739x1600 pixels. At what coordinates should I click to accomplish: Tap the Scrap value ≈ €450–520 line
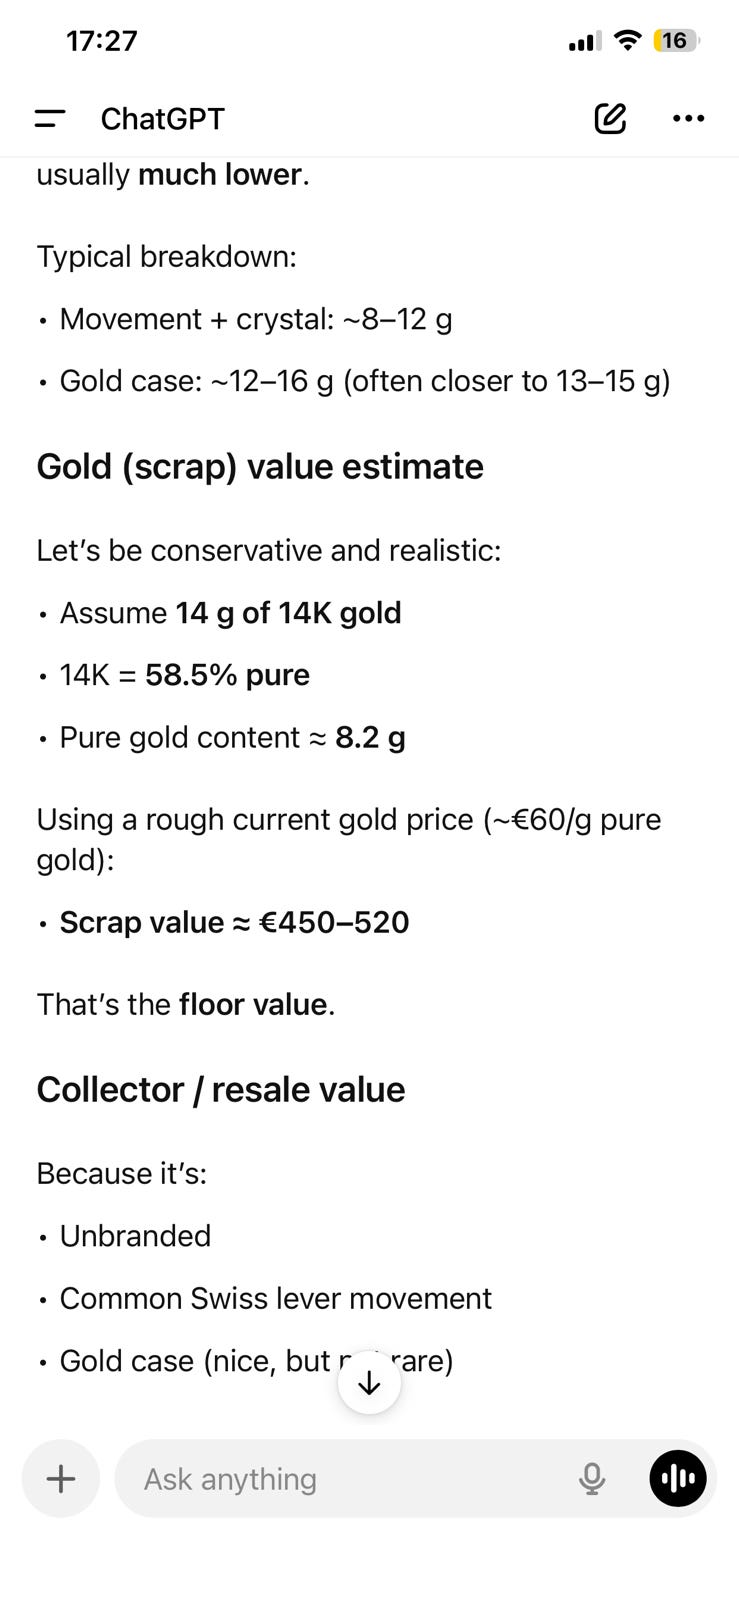pyautogui.click(x=234, y=922)
